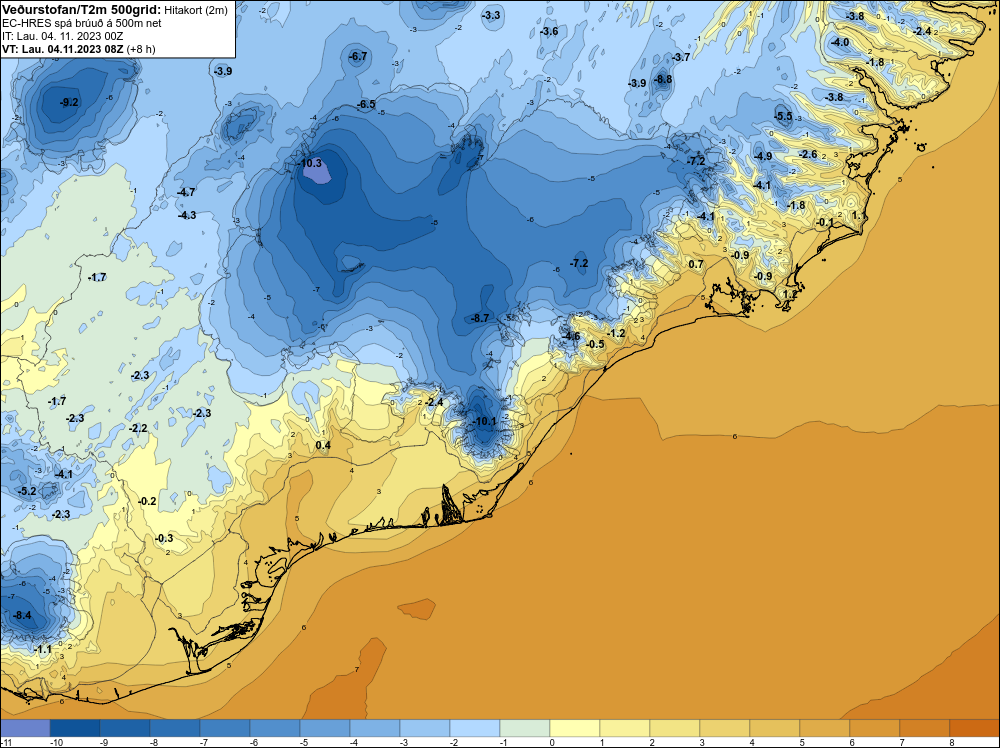Screen dimensions: 1000x748
Task: Click the 0.7 temperature label
Action: coord(696,264)
